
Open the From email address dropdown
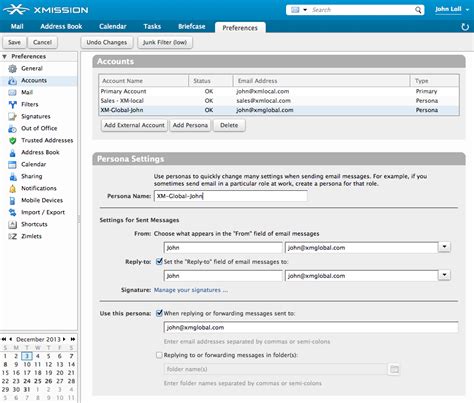click(444, 247)
